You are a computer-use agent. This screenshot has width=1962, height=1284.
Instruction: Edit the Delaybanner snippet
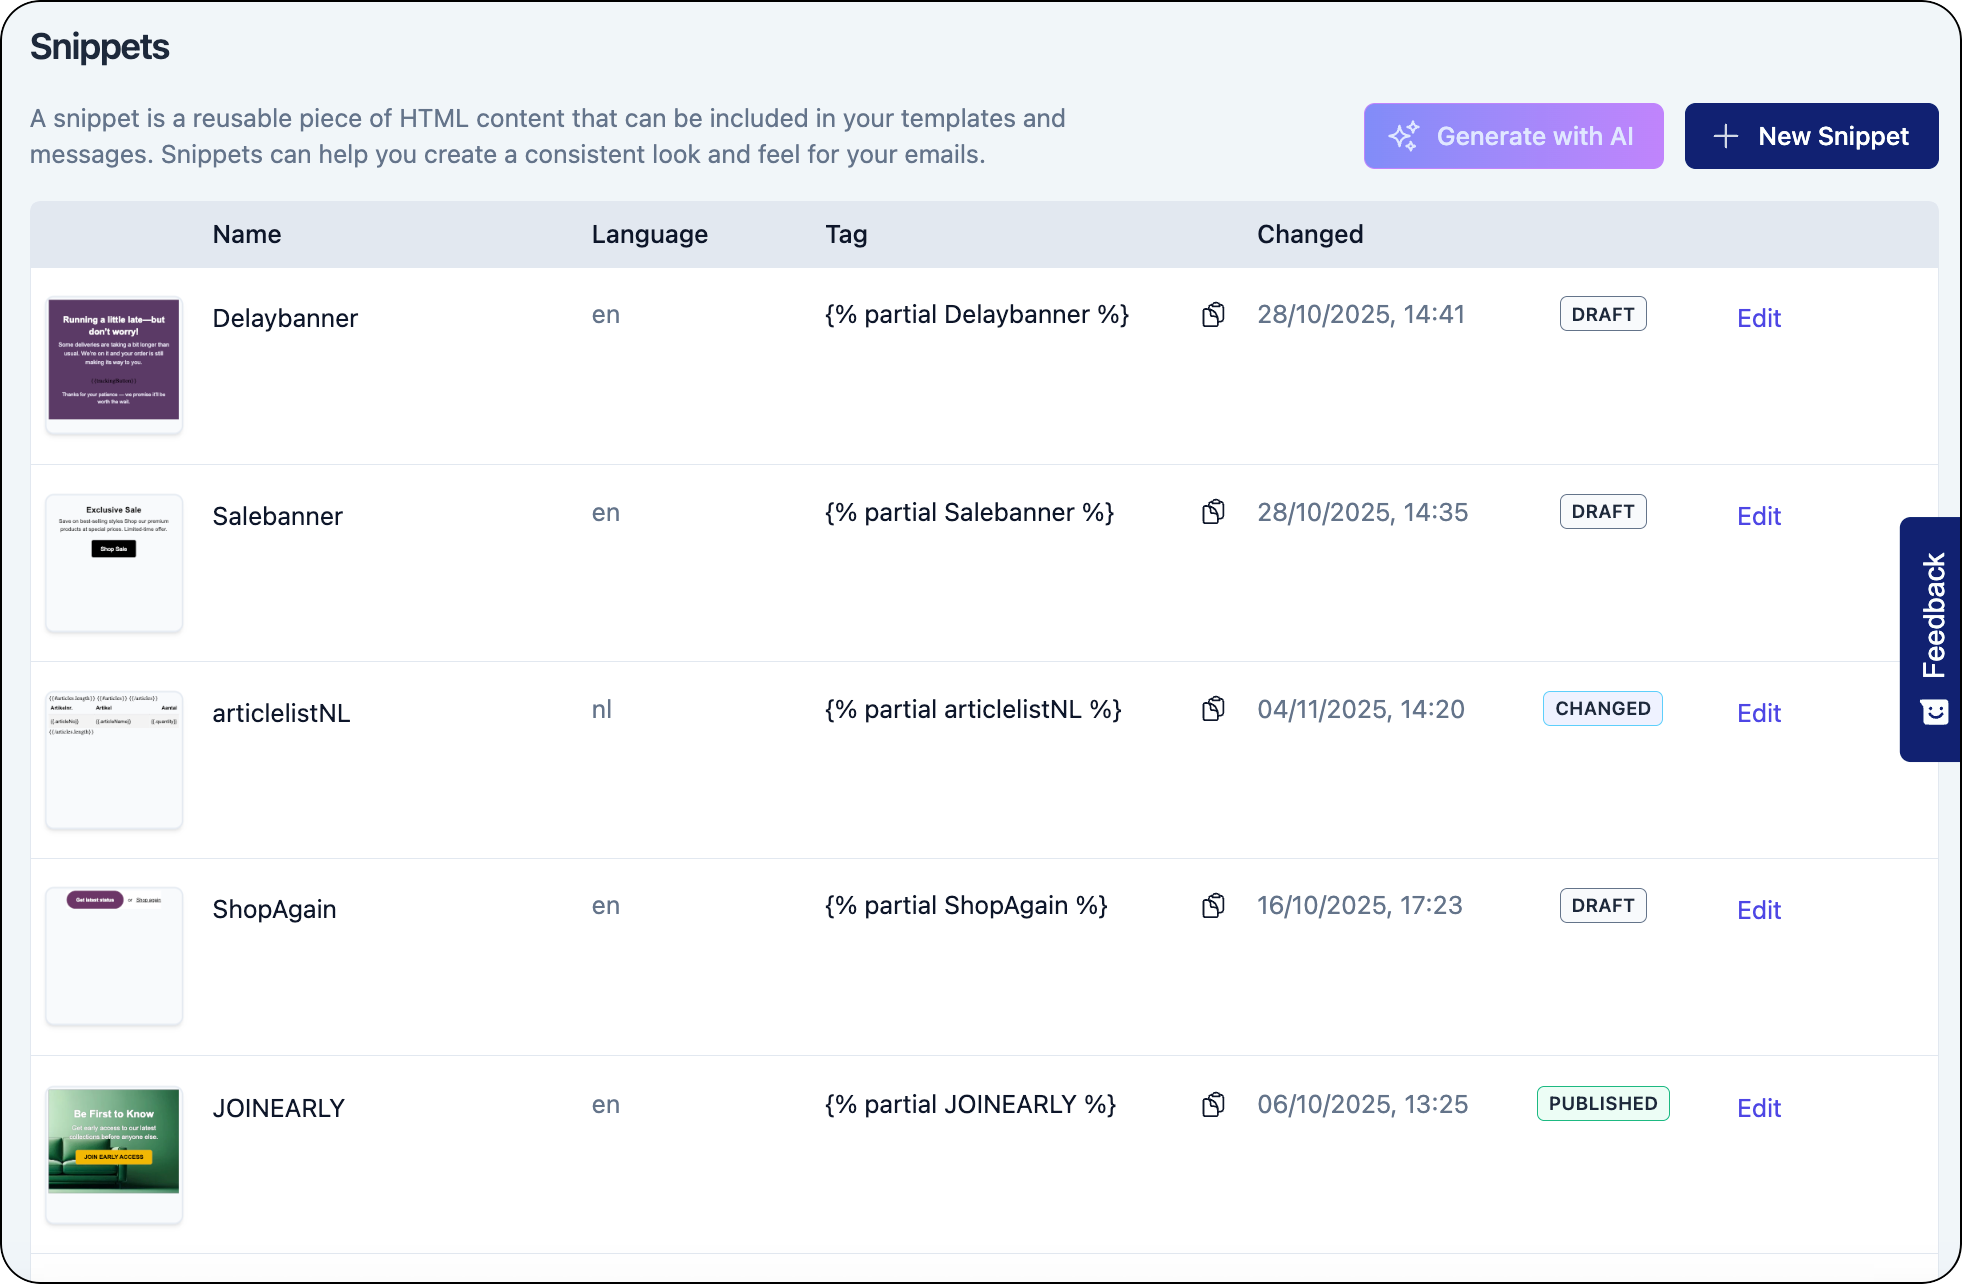[x=1759, y=318]
